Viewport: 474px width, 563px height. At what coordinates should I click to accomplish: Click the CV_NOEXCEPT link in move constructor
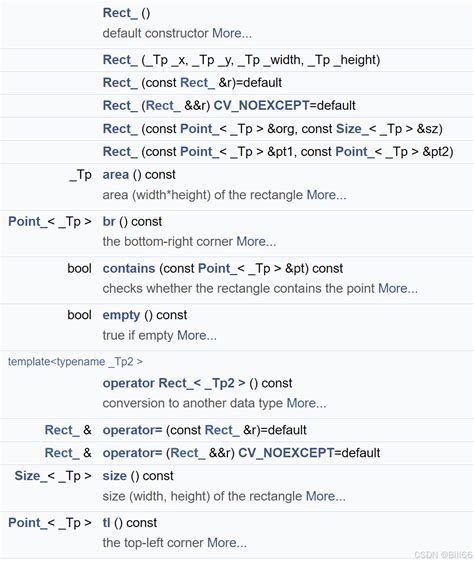click(261, 106)
